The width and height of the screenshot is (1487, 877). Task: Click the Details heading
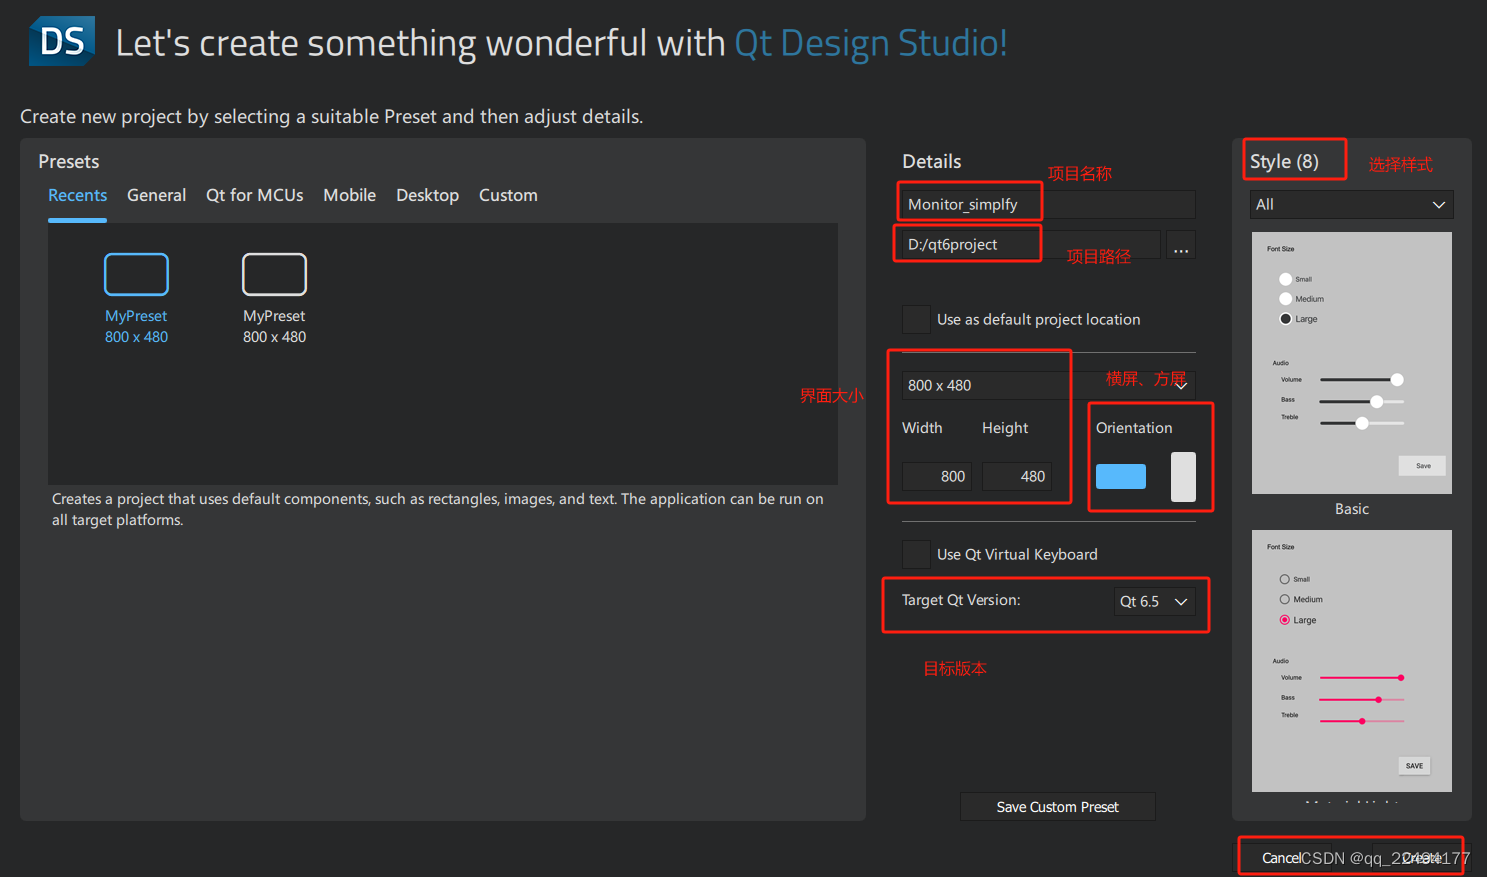[932, 161]
